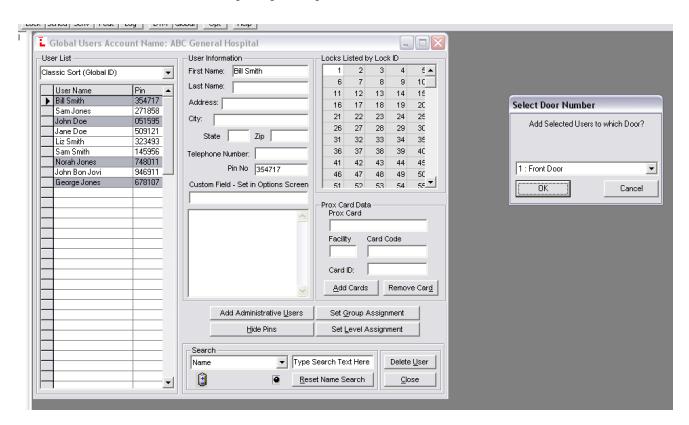Click the battery icon in the Search panel

202,379
